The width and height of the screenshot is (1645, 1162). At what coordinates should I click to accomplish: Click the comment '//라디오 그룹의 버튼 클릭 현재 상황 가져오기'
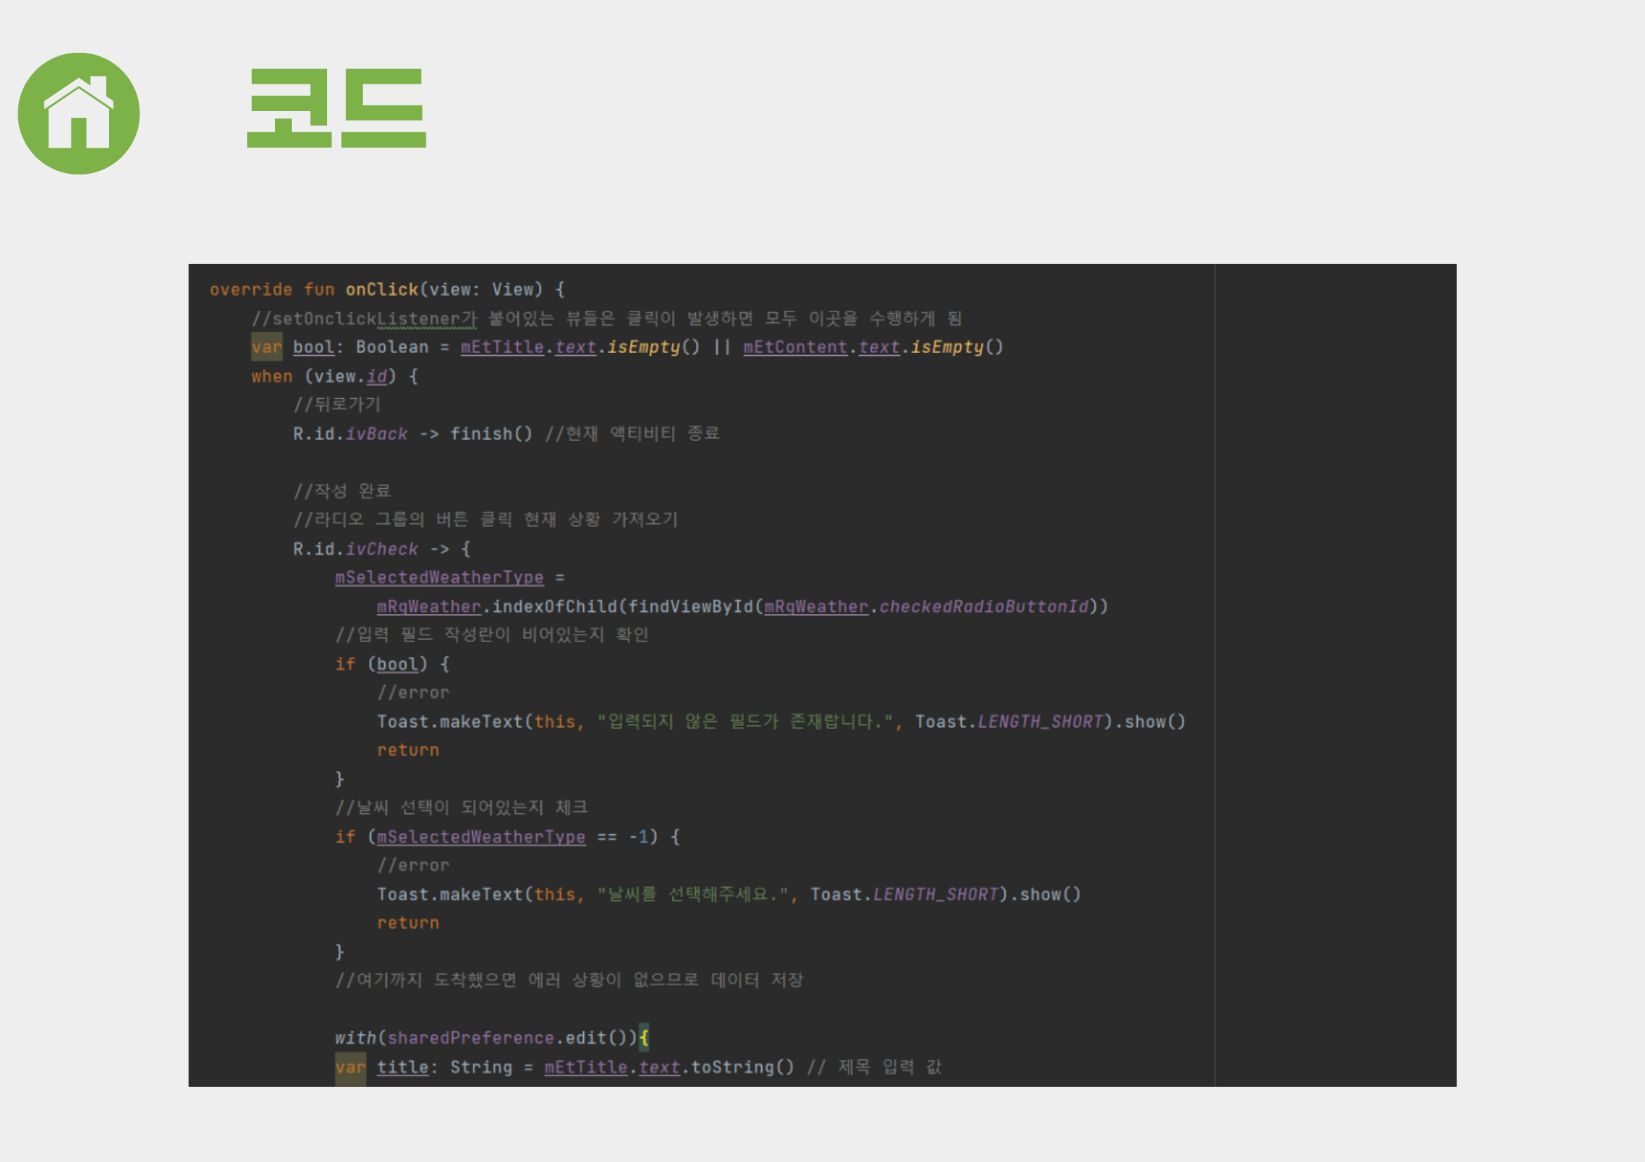pos(486,519)
